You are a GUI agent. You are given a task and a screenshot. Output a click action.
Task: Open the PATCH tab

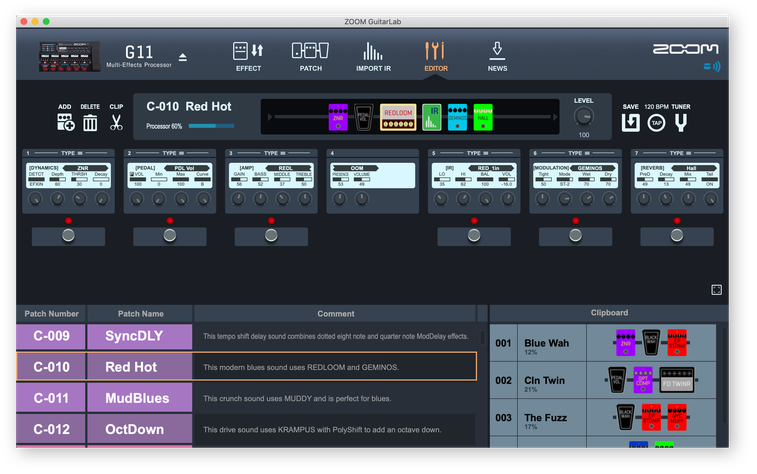(x=310, y=56)
